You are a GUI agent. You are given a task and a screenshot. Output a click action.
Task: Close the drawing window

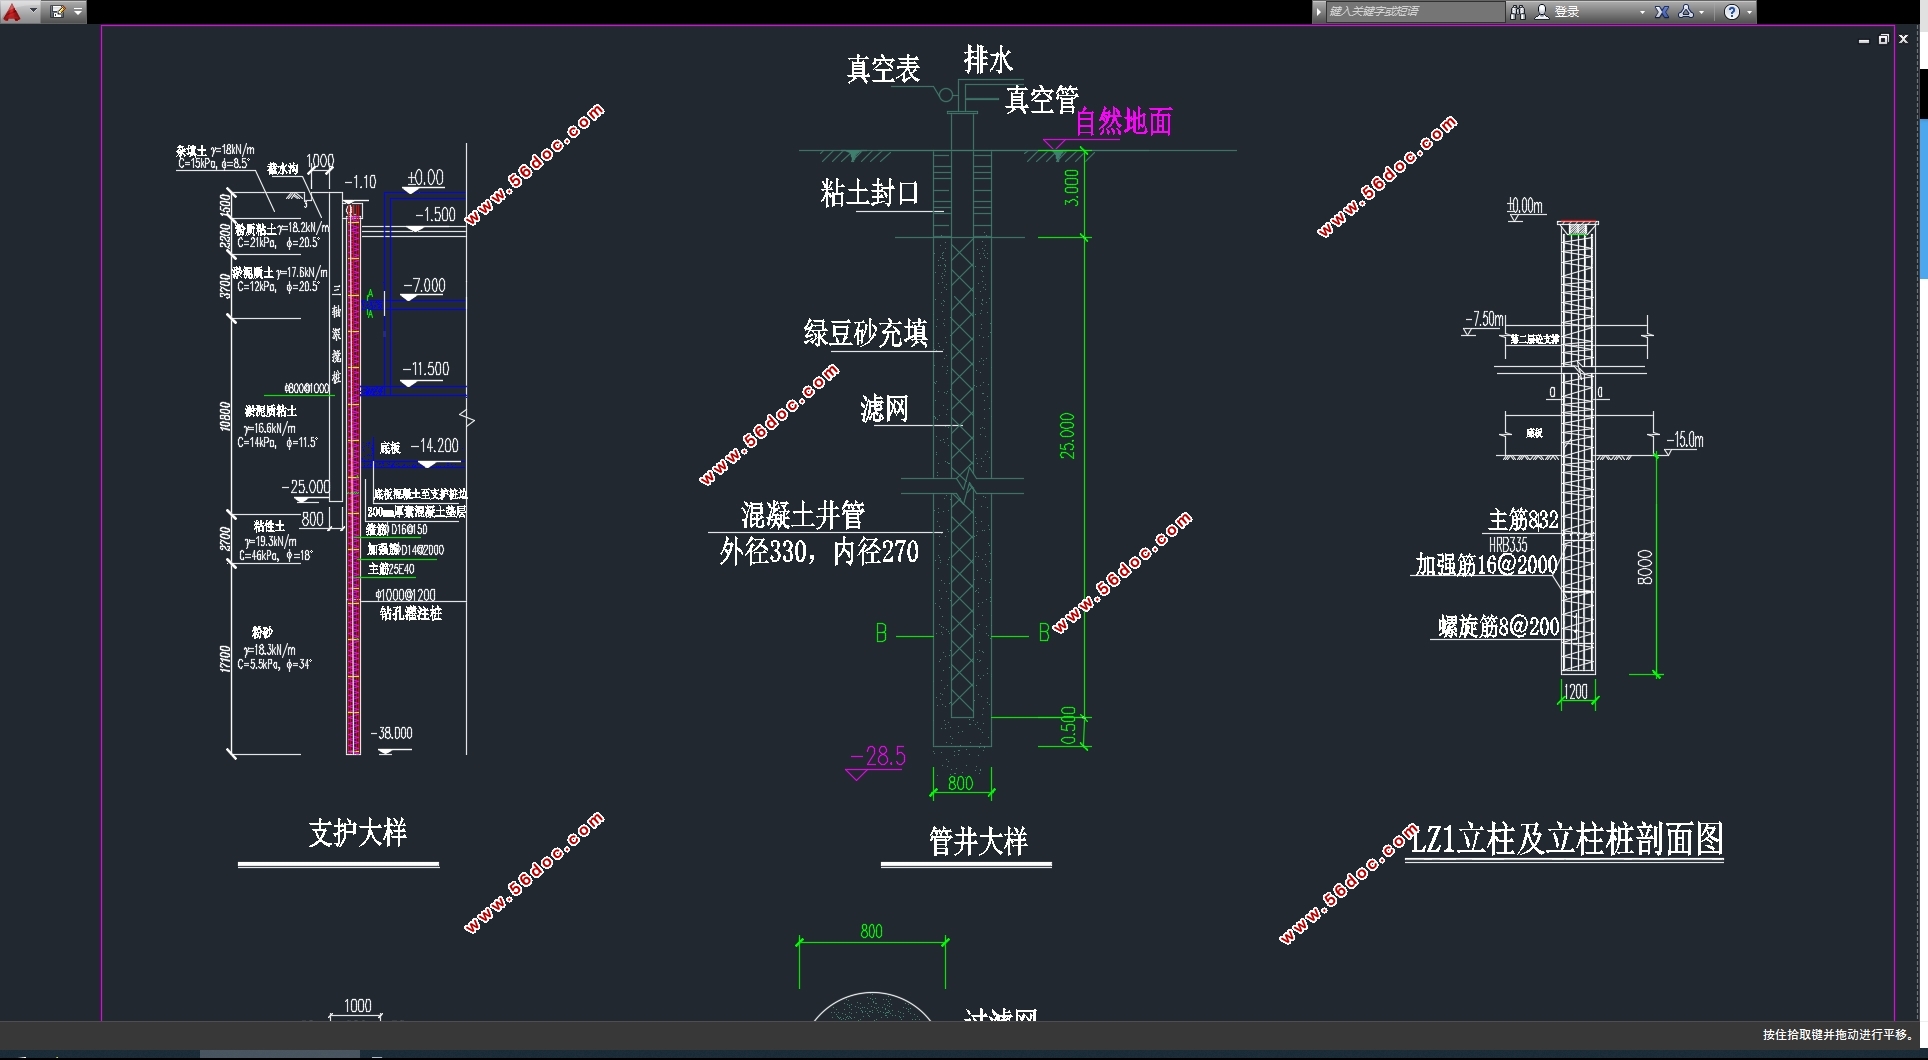(1904, 40)
